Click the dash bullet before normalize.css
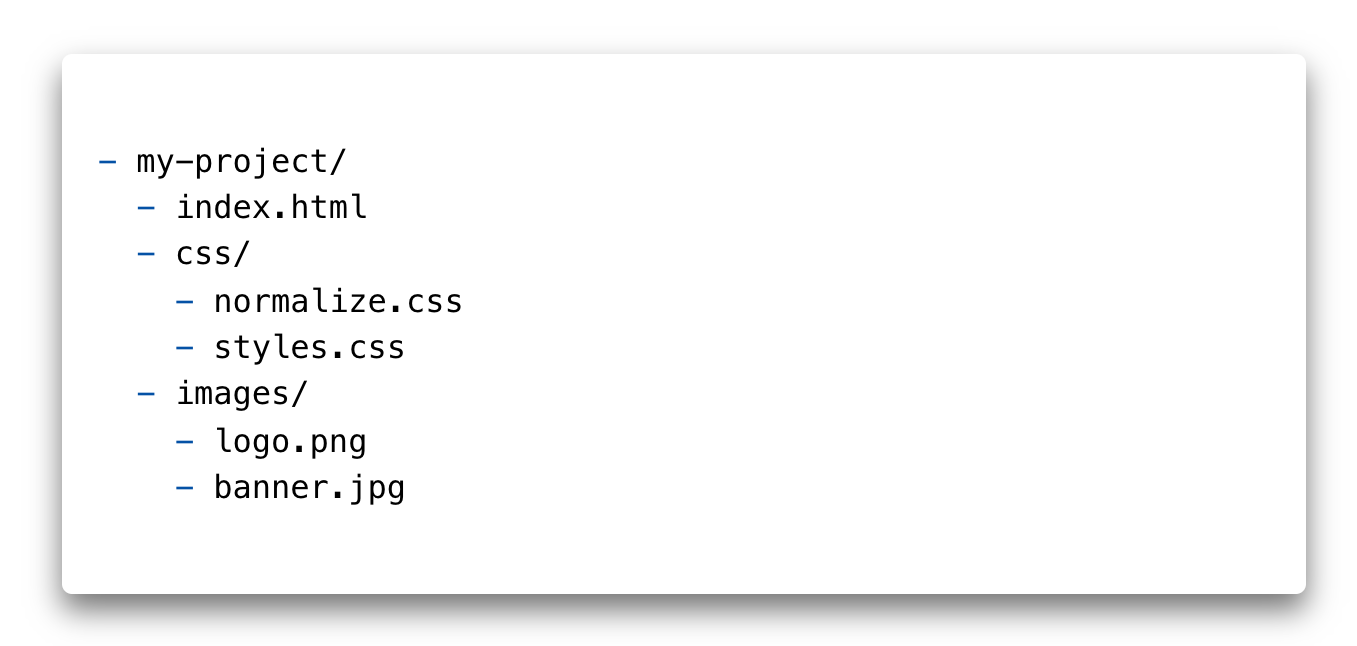This screenshot has width=1357, height=646. (185, 301)
